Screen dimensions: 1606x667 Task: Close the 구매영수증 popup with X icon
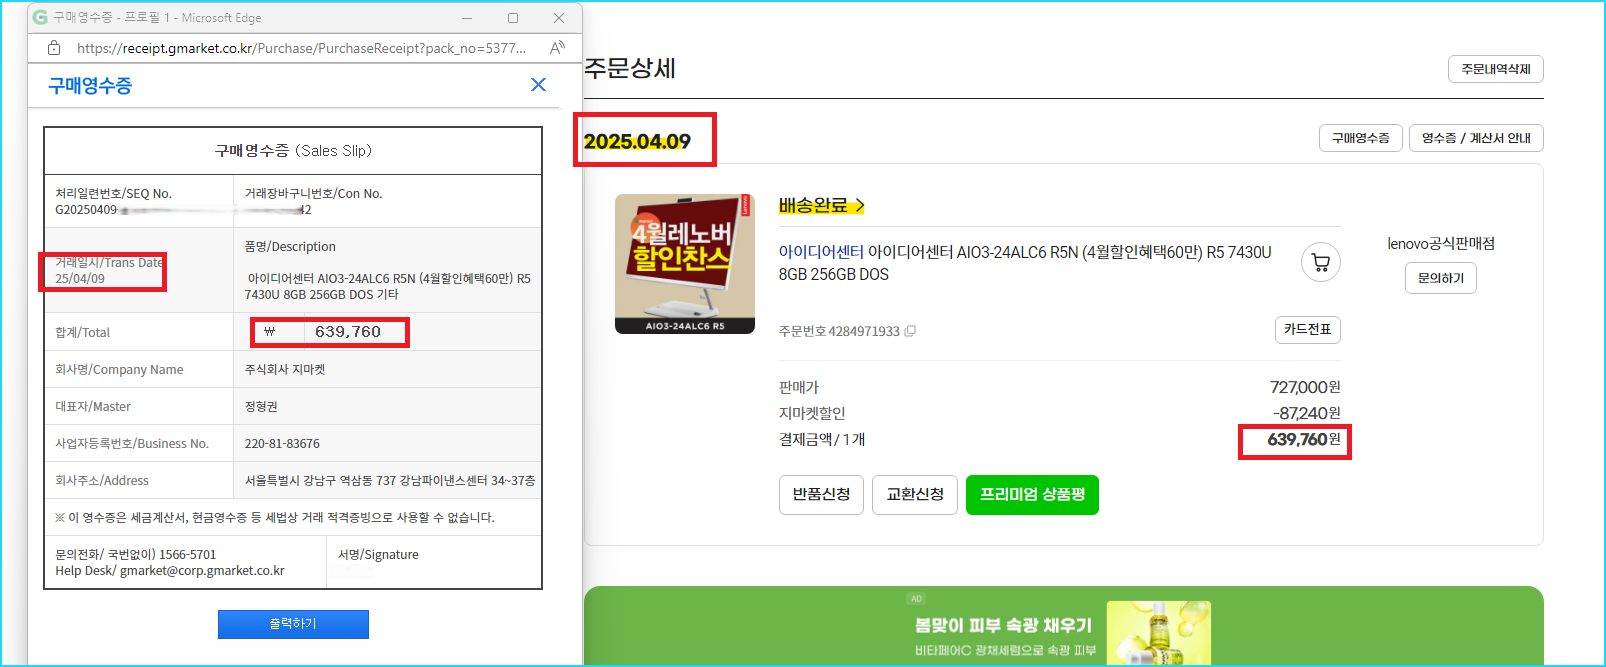click(x=538, y=85)
